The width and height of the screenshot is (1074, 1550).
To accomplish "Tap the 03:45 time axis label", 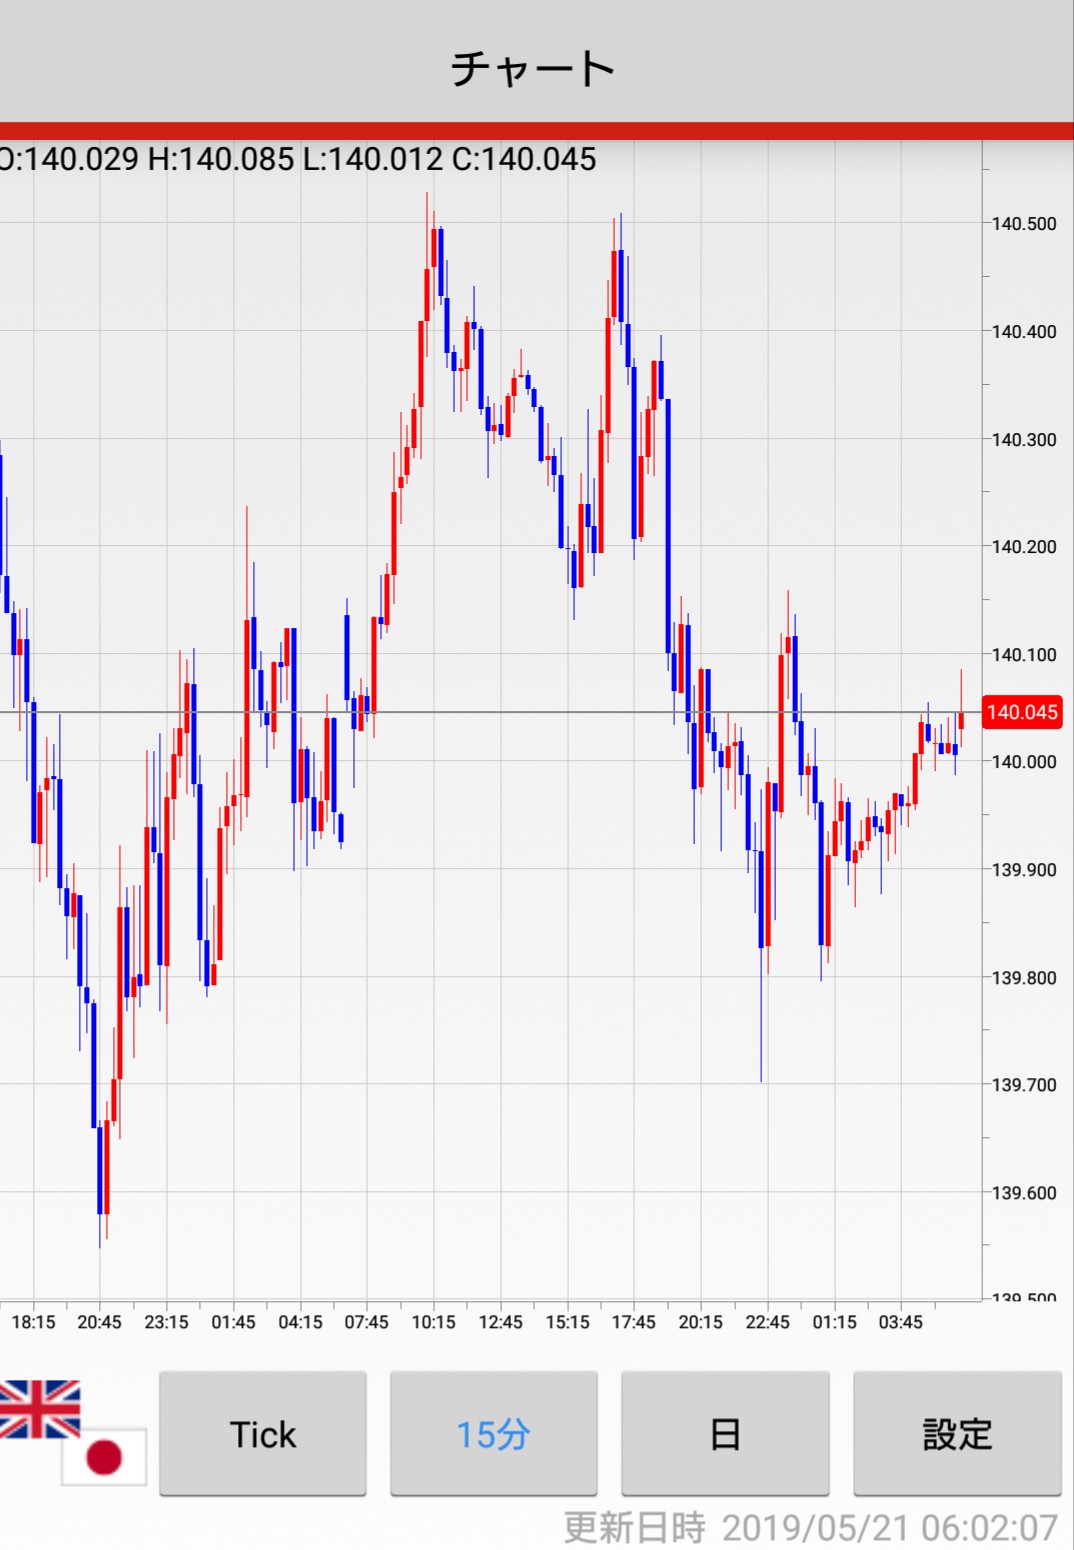I will coord(900,1322).
